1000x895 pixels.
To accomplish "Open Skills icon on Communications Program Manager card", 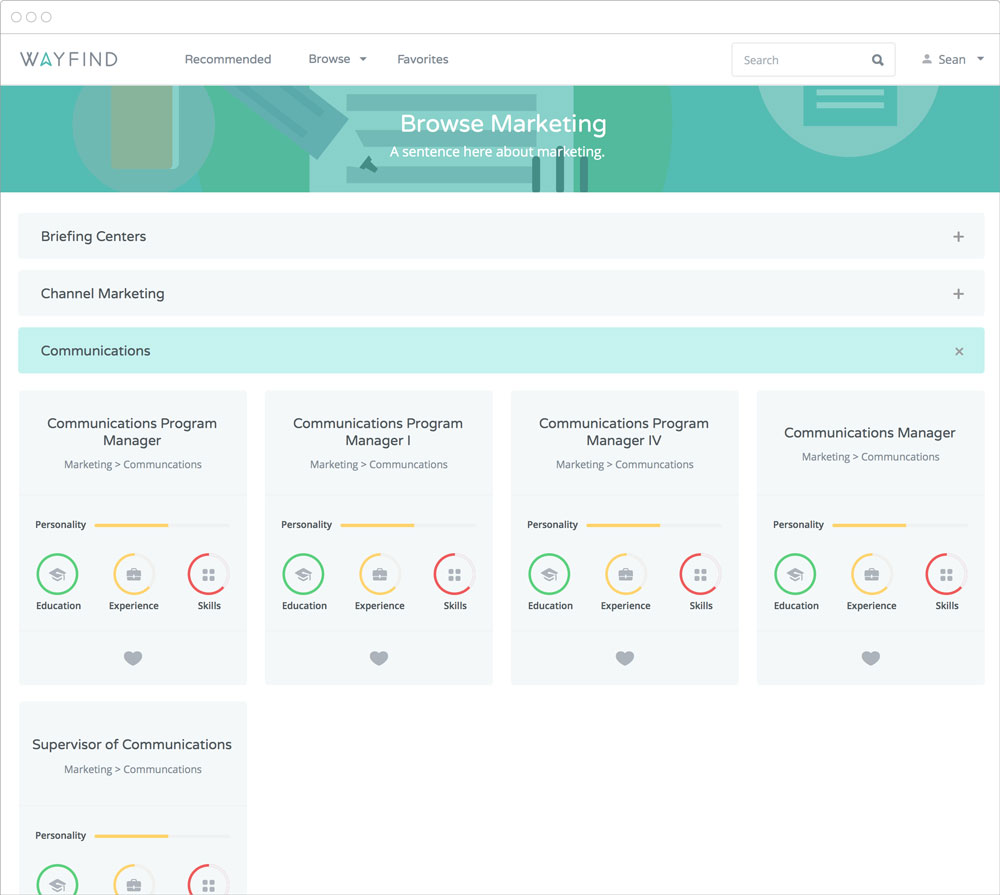I will [209, 574].
